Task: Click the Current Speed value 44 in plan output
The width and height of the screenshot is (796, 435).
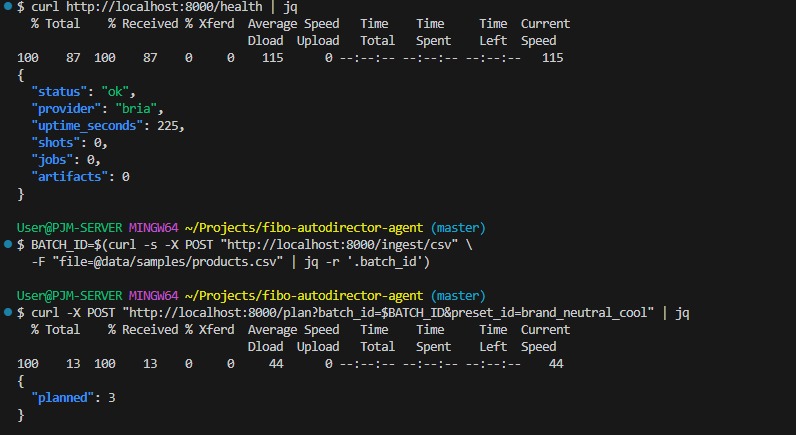Action: click(556, 364)
